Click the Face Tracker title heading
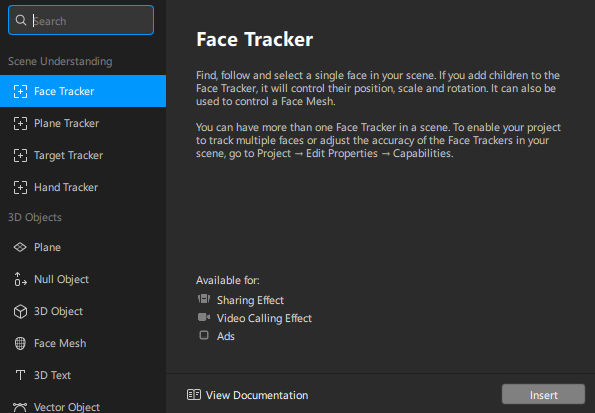The image size is (595, 413). tap(255, 39)
